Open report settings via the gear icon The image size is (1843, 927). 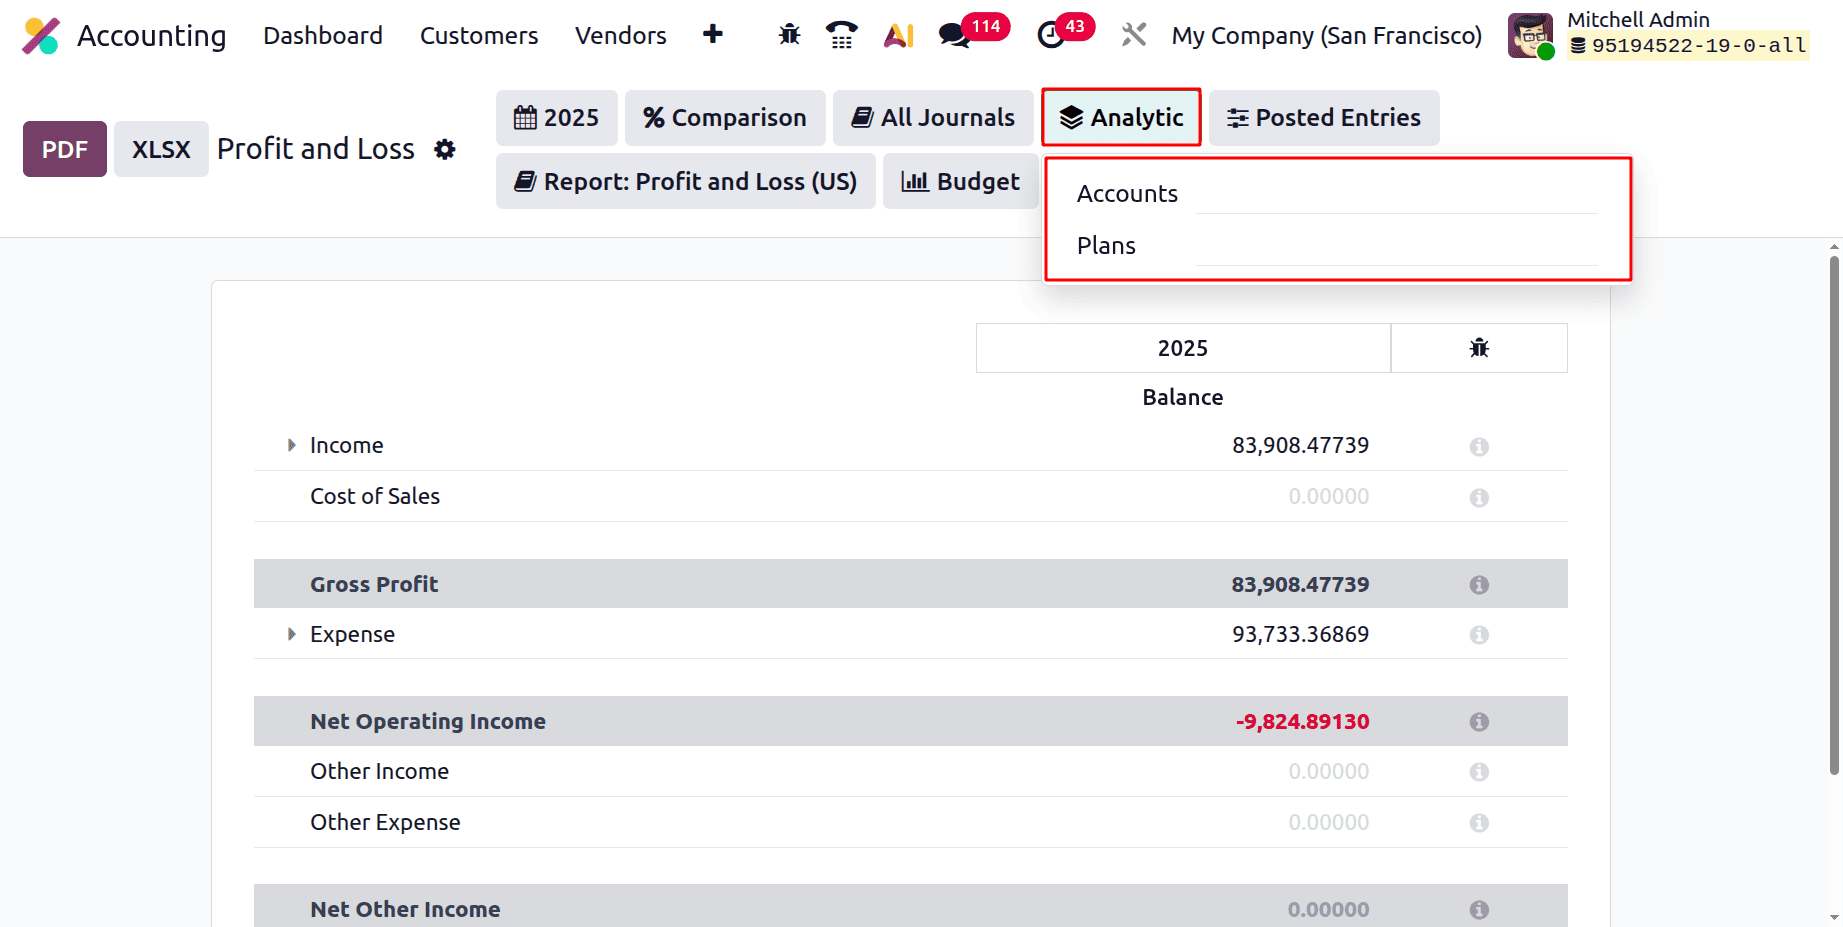444,149
